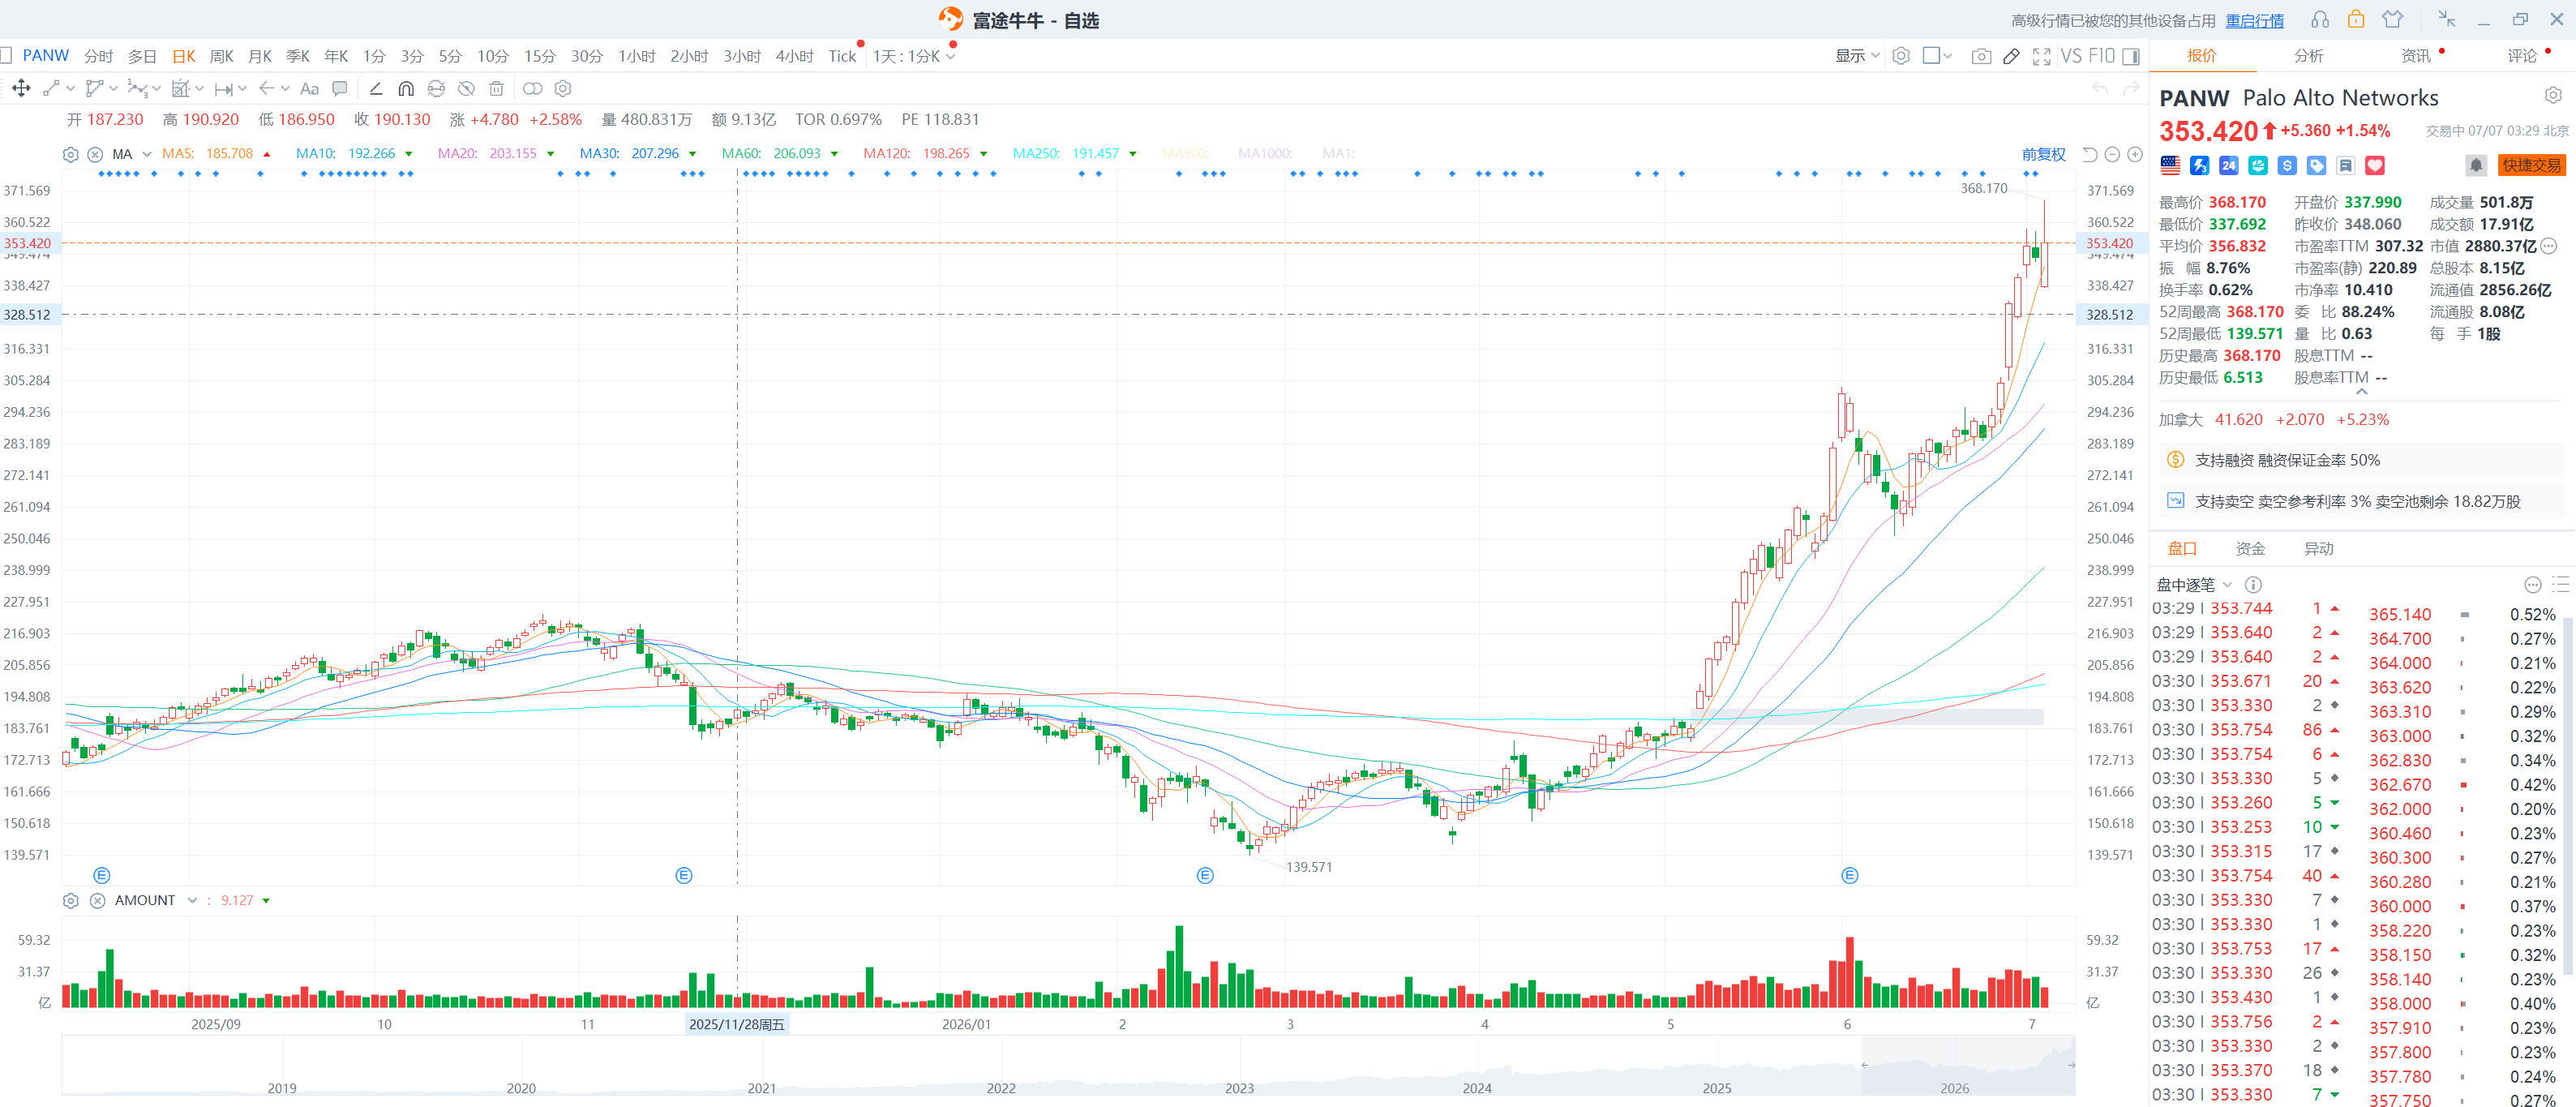Image resolution: width=2576 pixels, height=1107 pixels.
Task: Open customer support headphones icon
Action: pyautogui.click(x=2320, y=20)
